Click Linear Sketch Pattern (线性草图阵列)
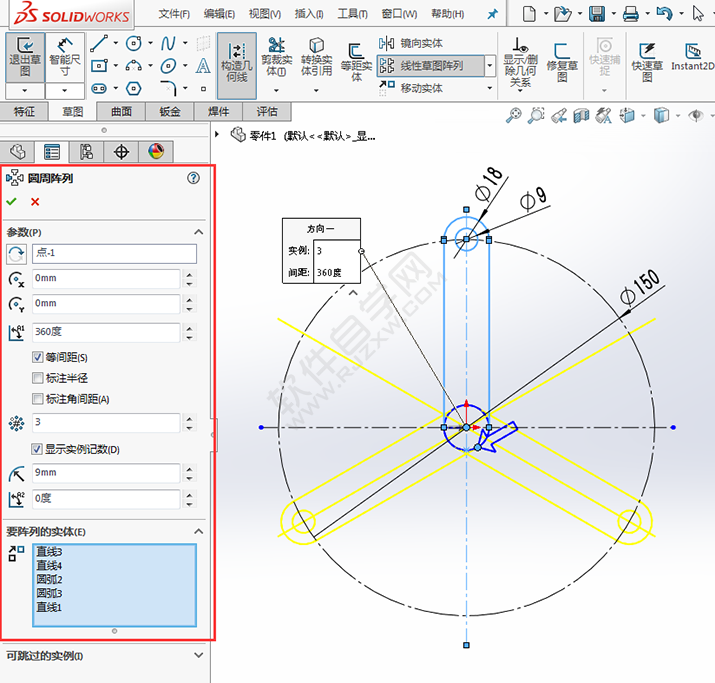This screenshot has height=683, width=715. 430,66
